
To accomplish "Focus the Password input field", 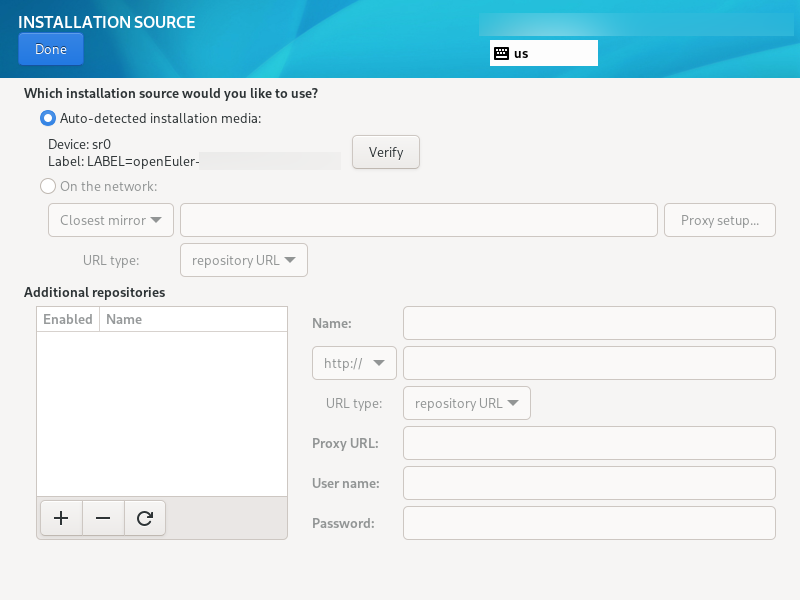I will 589,523.
